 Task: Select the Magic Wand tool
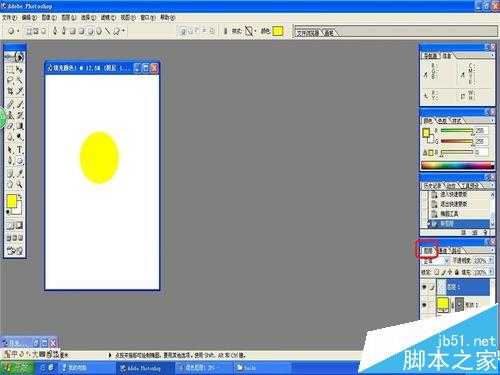coord(20,80)
